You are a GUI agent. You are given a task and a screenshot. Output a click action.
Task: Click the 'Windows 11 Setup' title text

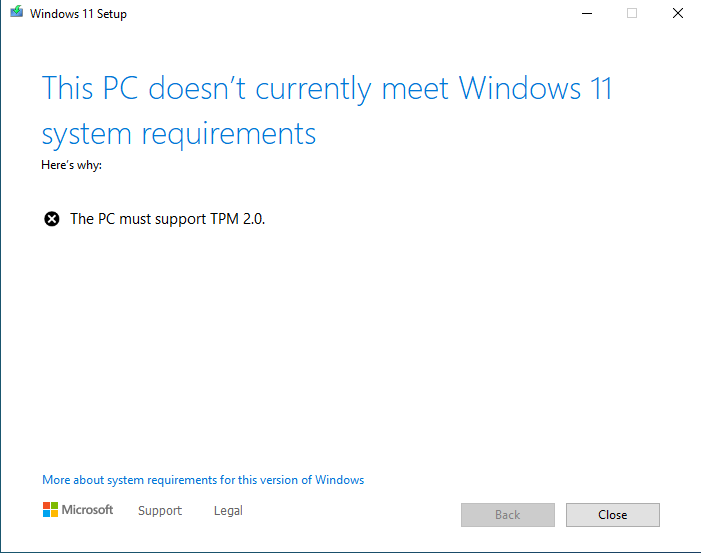click(78, 14)
